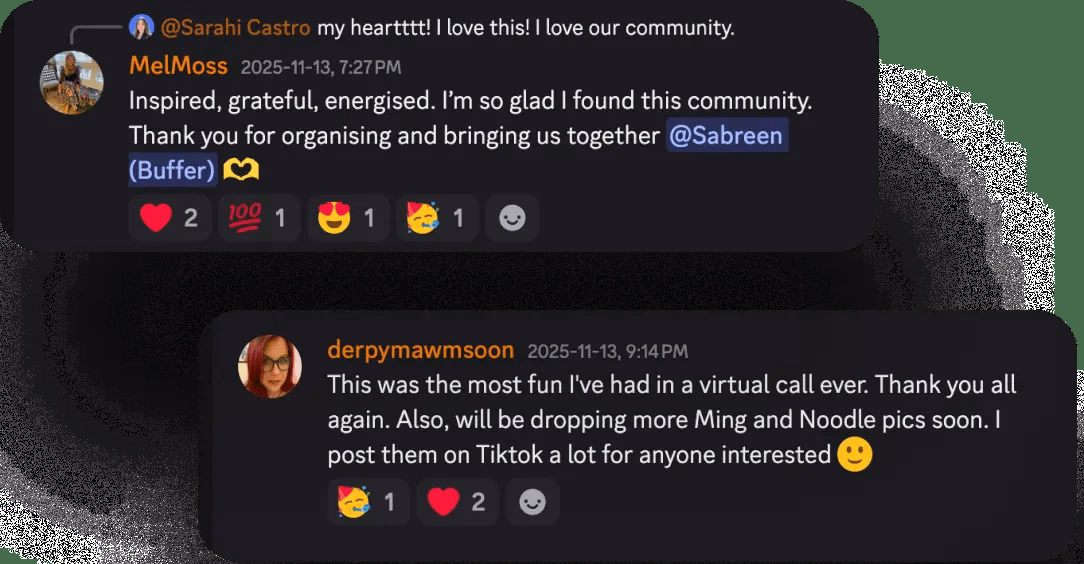Toggle the 100 emoji reaction on MelMoss's message
The height and width of the screenshot is (564, 1084).
pyautogui.click(x=259, y=218)
